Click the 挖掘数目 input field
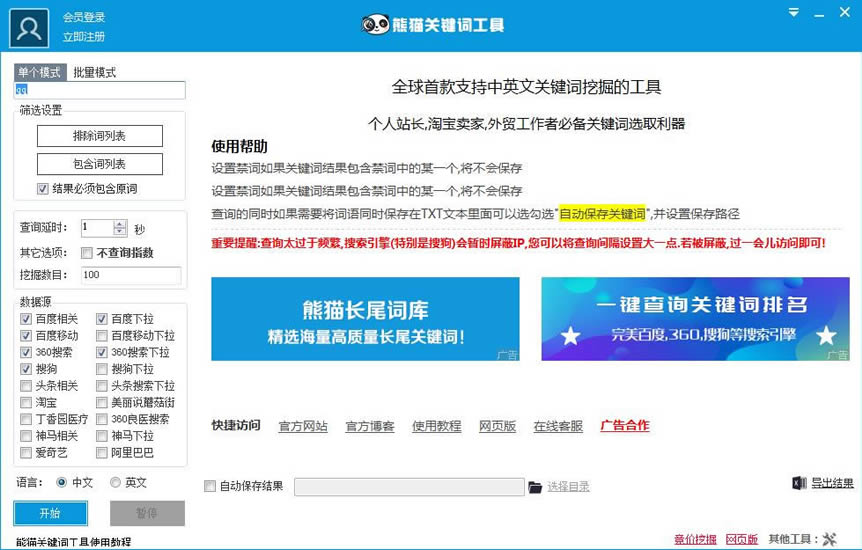 130,275
